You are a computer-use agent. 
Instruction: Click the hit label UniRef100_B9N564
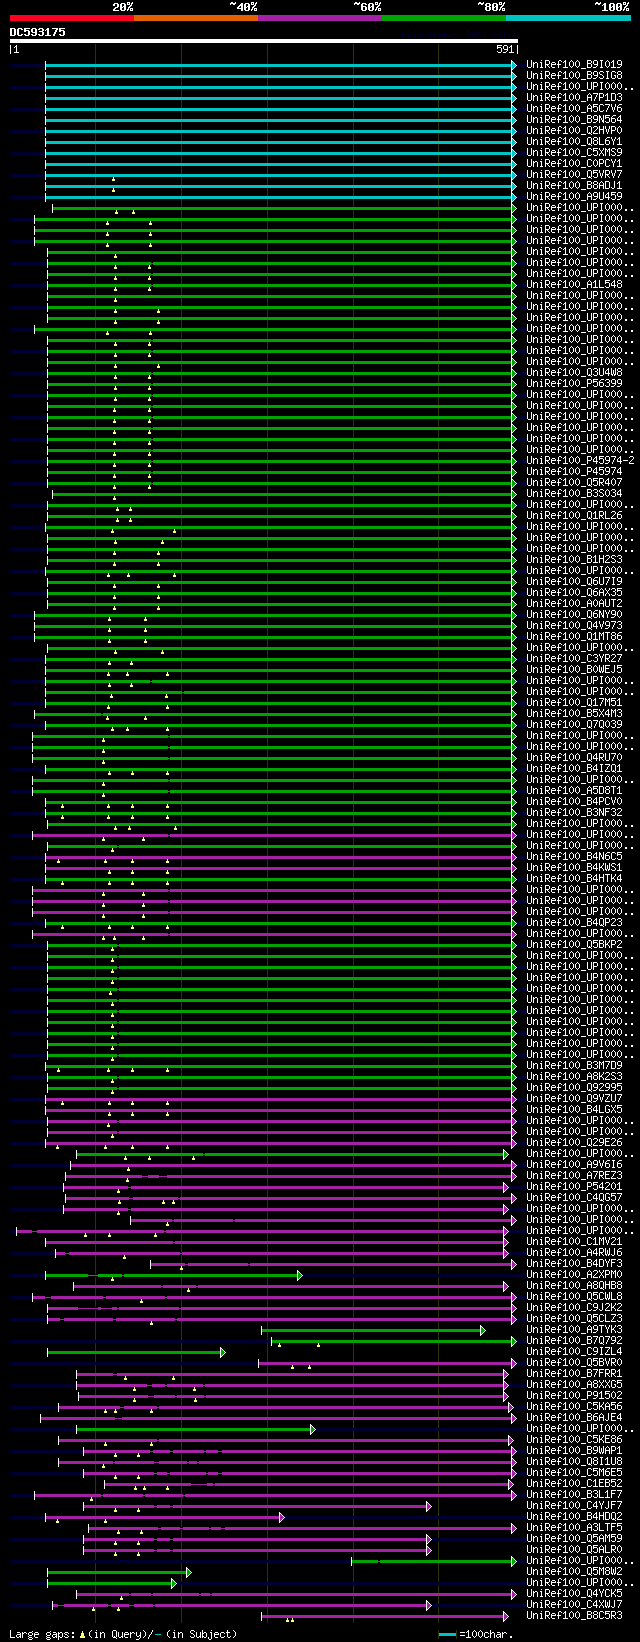(574, 119)
